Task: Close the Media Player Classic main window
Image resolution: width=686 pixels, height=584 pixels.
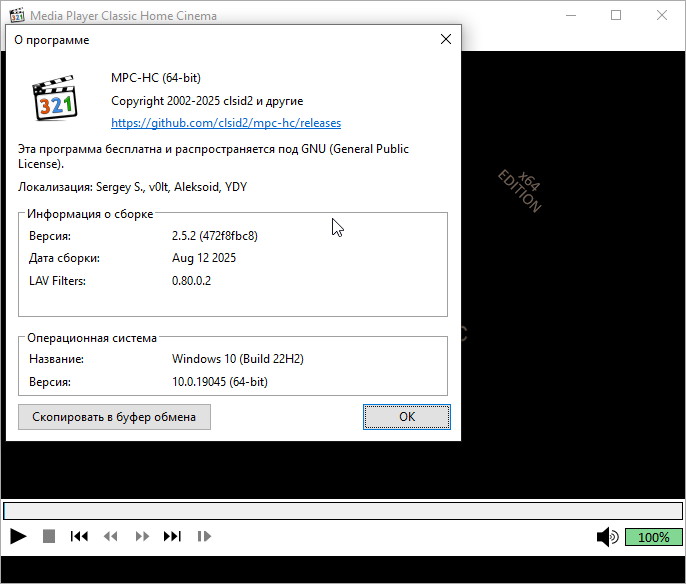Action: point(662,15)
